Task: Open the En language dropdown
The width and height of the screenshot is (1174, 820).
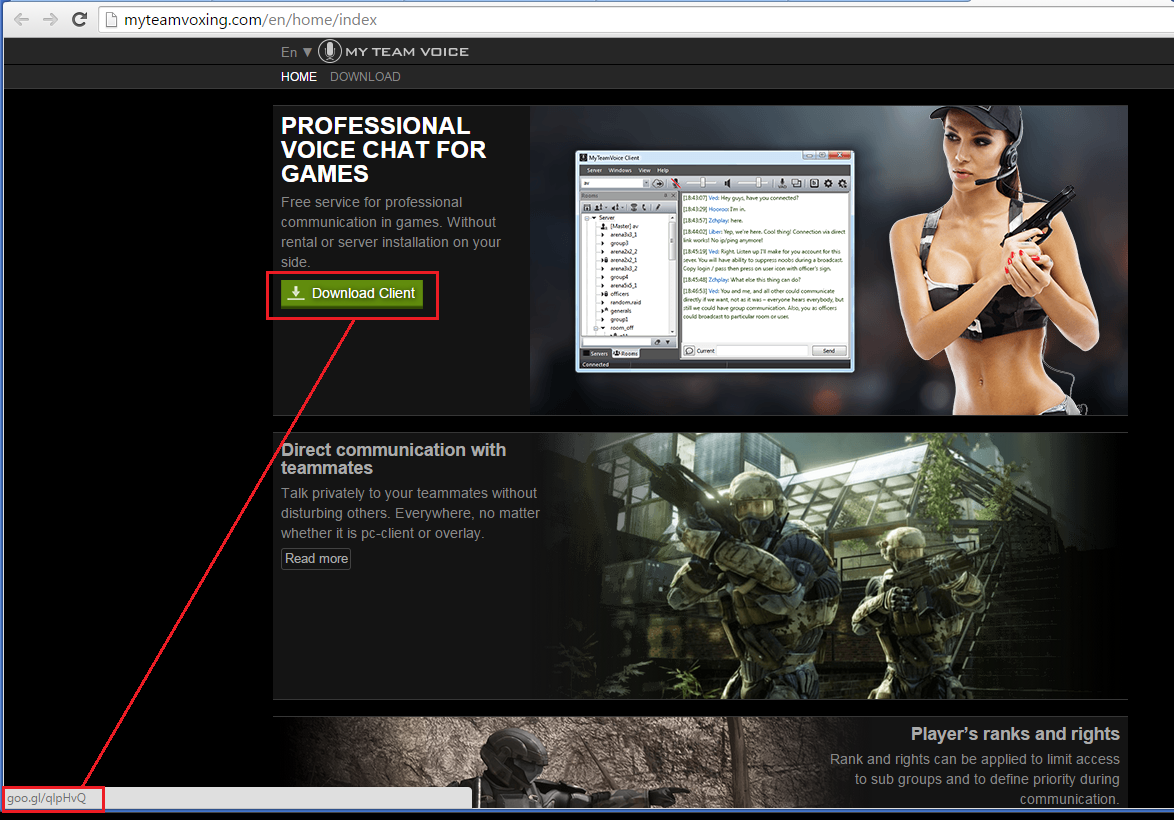Action: (296, 52)
